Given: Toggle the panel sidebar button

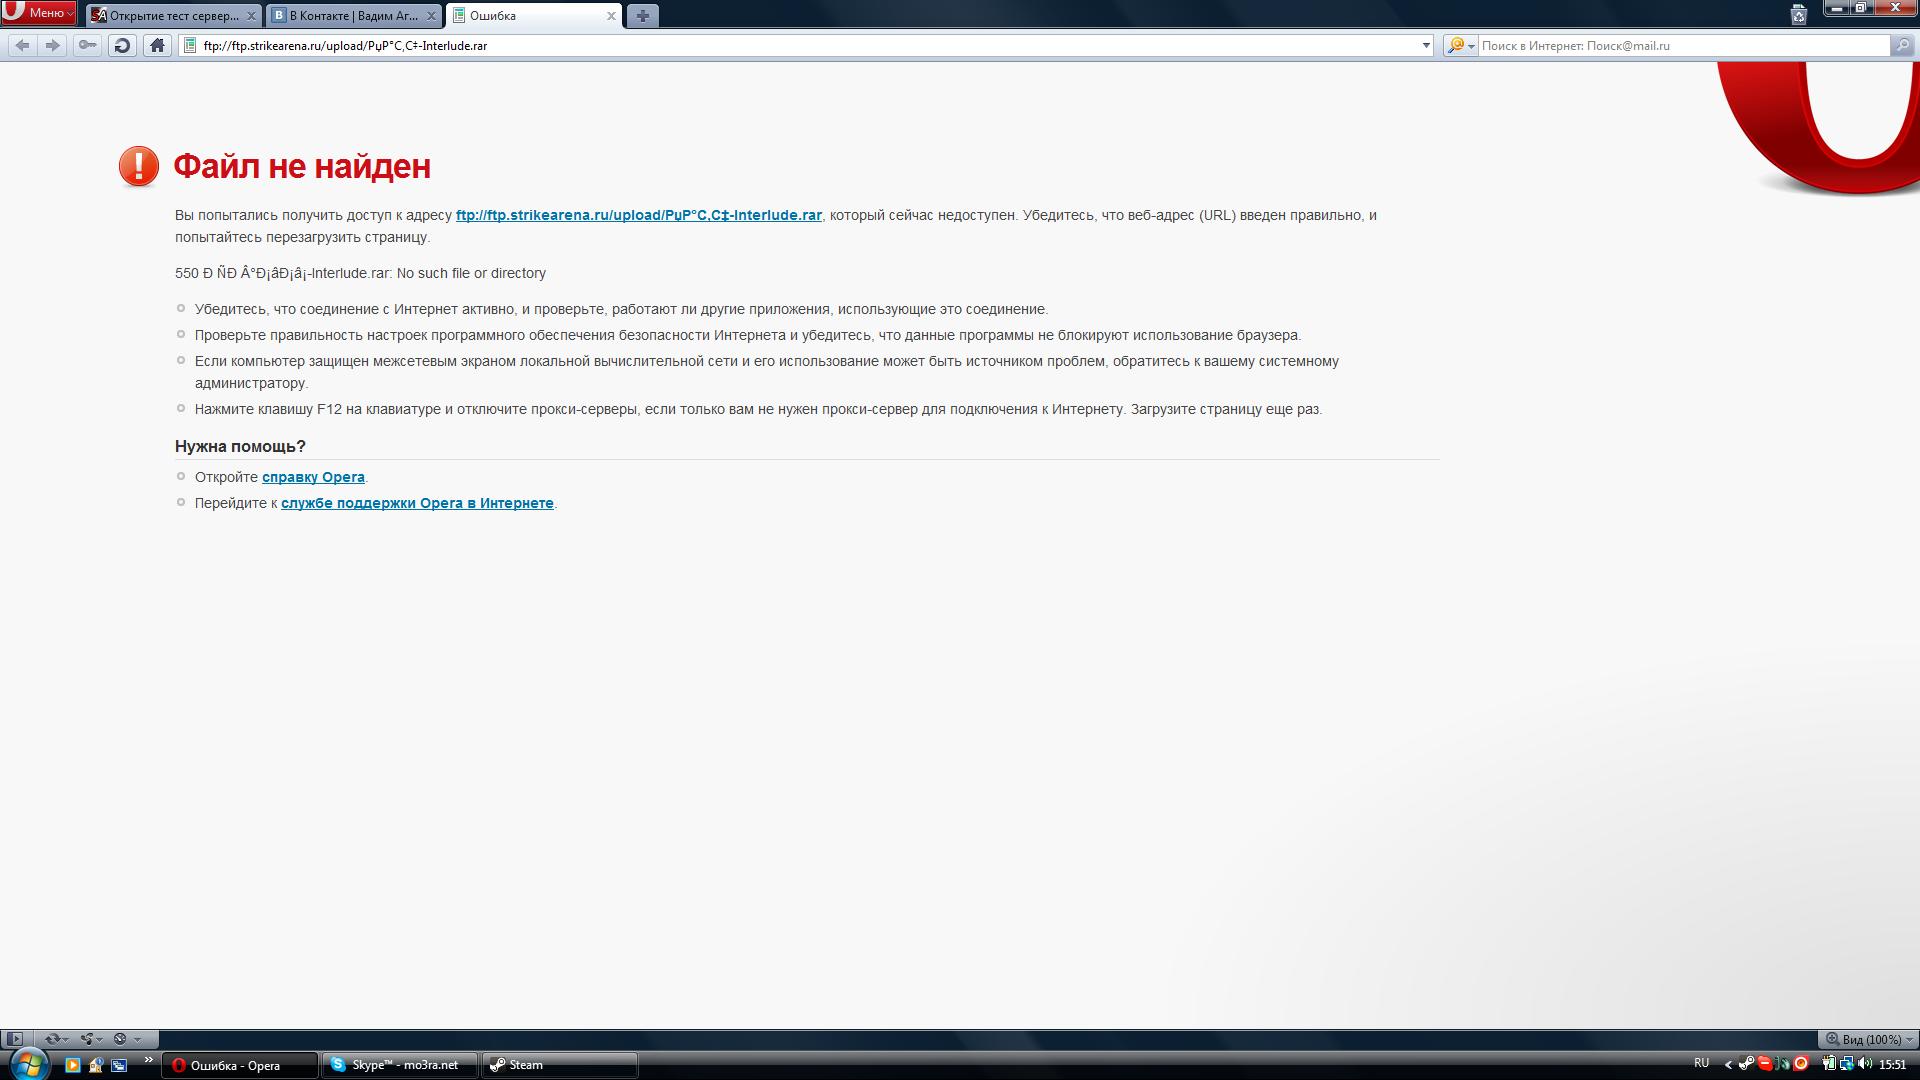Looking at the screenshot, I should coord(14,1039).
